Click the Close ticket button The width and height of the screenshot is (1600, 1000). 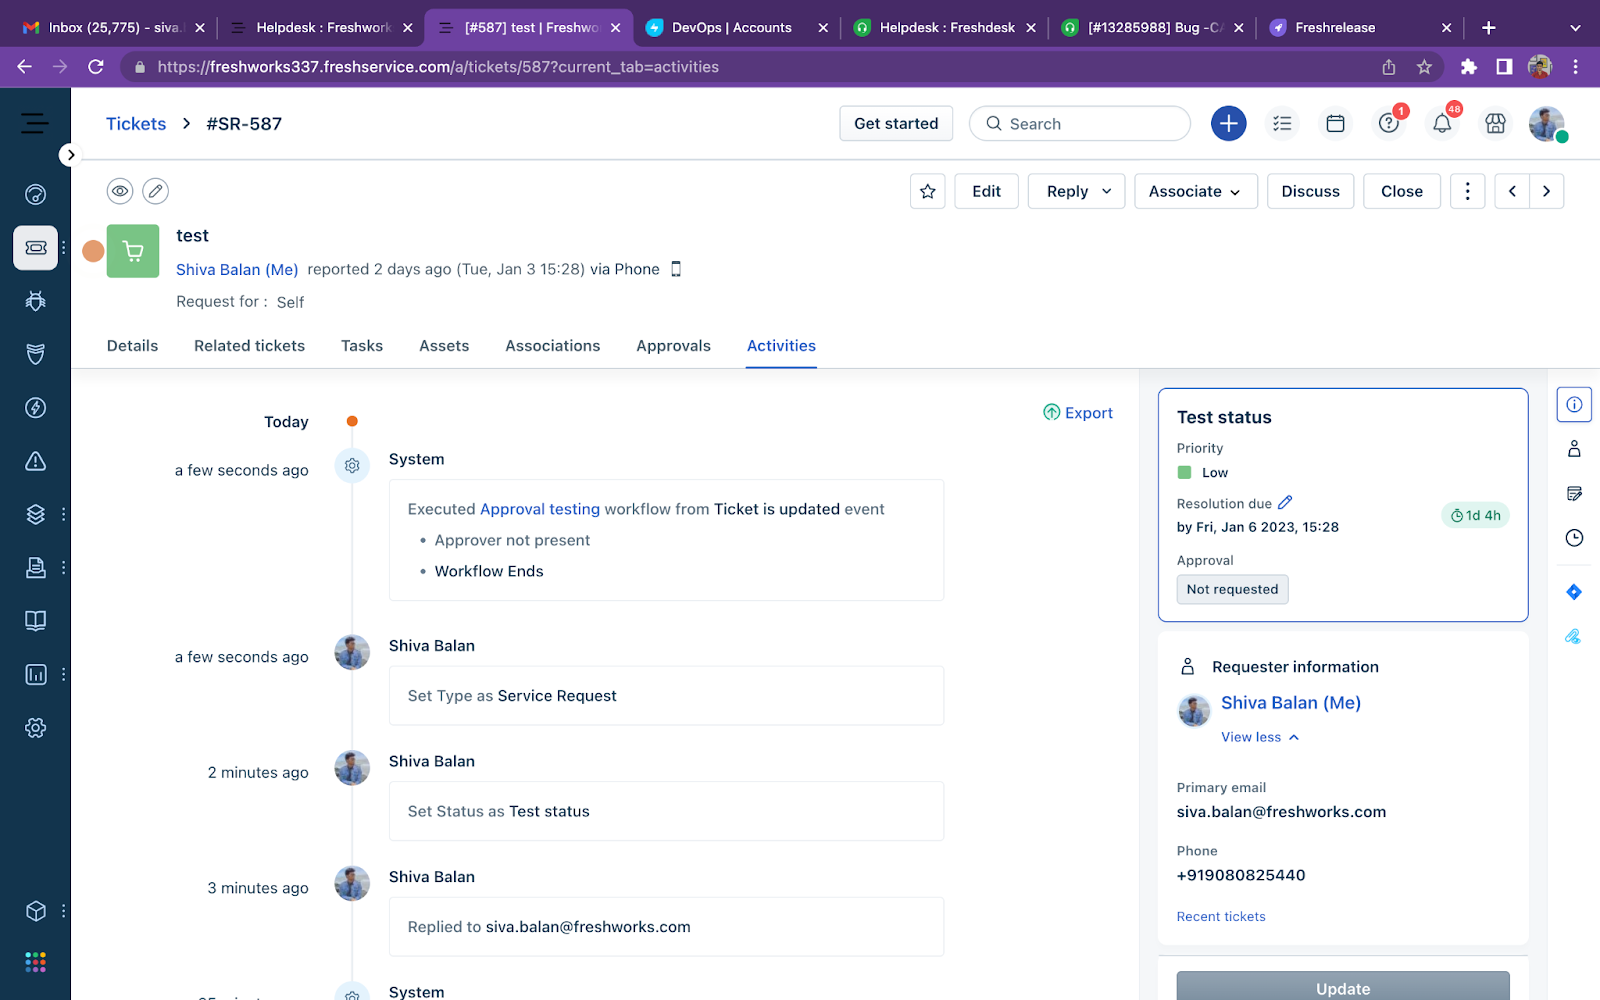(1402, 191)
